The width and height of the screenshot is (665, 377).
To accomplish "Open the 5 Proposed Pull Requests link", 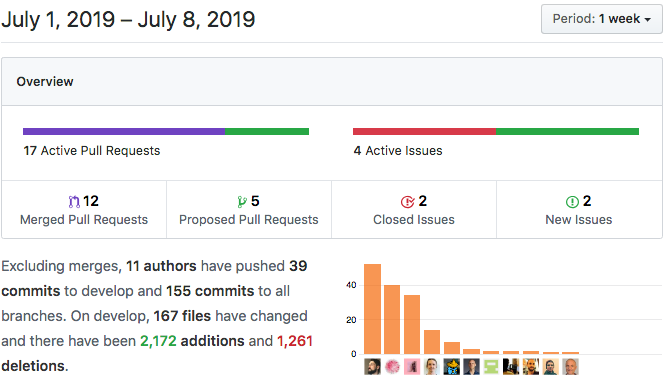I will pos(249,210).
